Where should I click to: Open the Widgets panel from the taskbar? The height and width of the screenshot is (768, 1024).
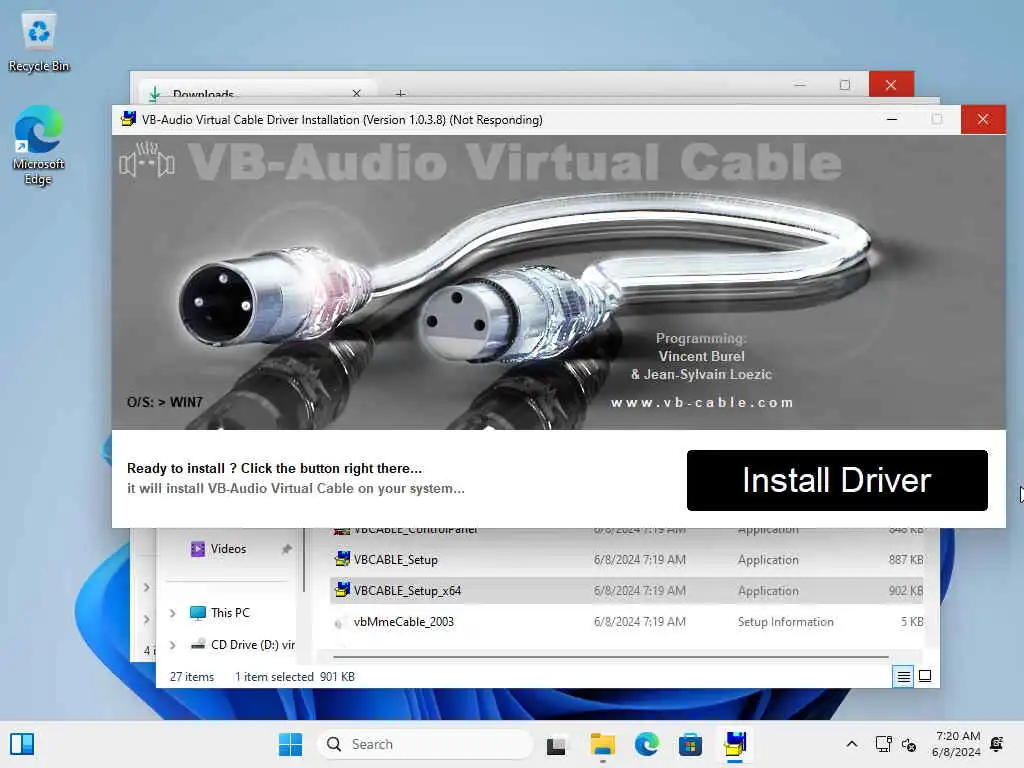click(x=22, y=744)
